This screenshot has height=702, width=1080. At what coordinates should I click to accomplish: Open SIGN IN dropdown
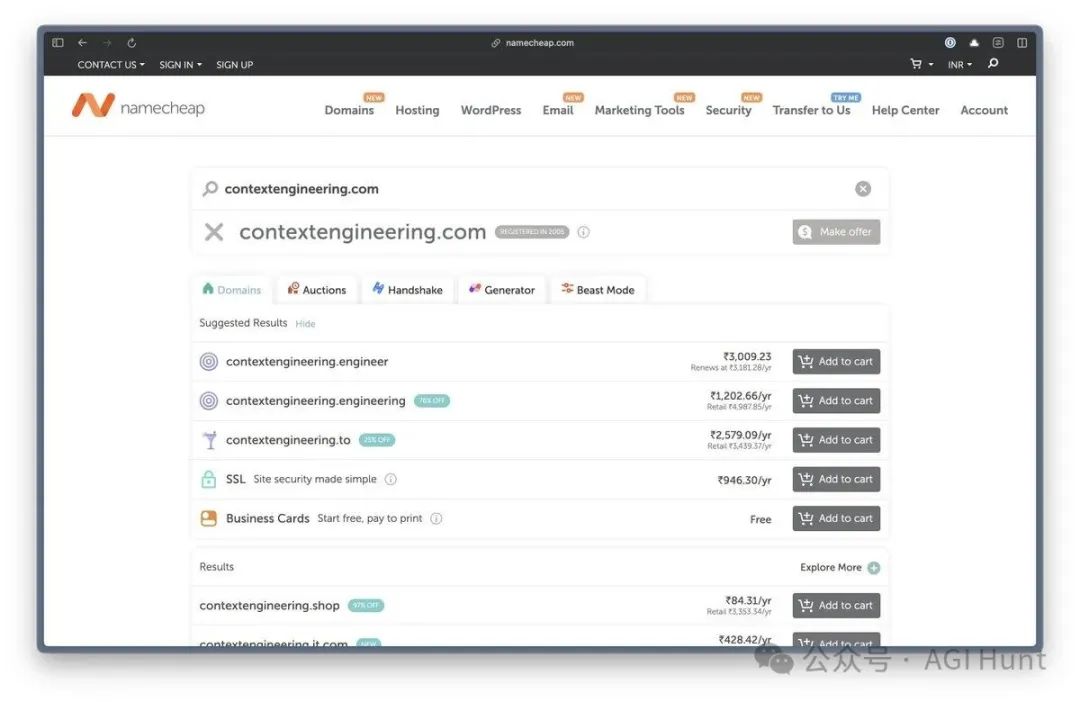coord(180,65)
